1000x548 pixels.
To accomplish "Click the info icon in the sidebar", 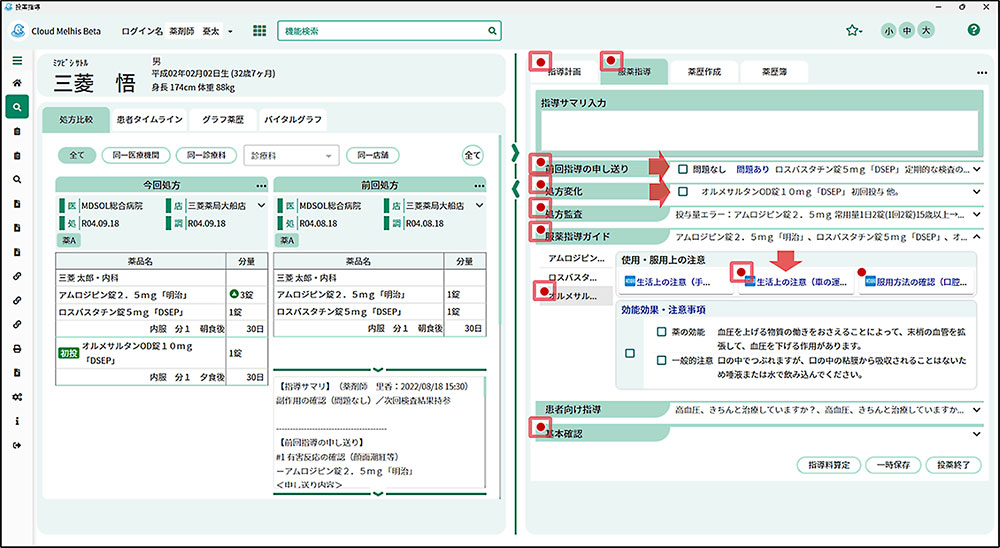I will pos(17,421).
